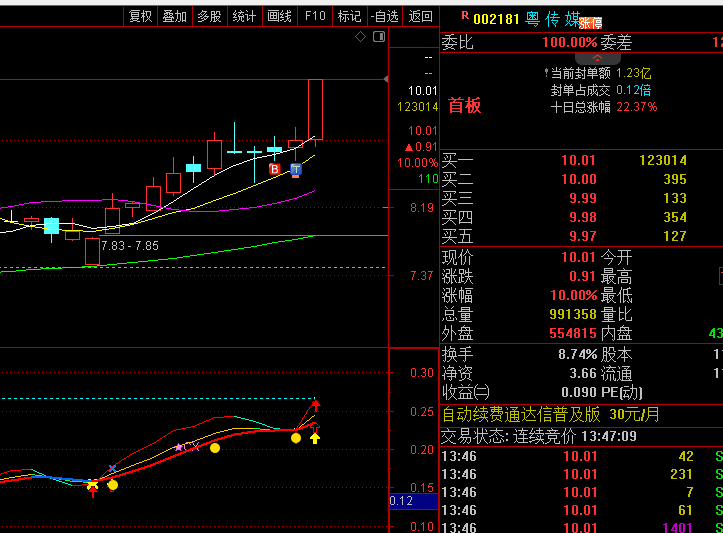Viewport: 723px width, 533px height.
Task: Click the 十日总涨幅 22.37% value
Action: point(637,107)
